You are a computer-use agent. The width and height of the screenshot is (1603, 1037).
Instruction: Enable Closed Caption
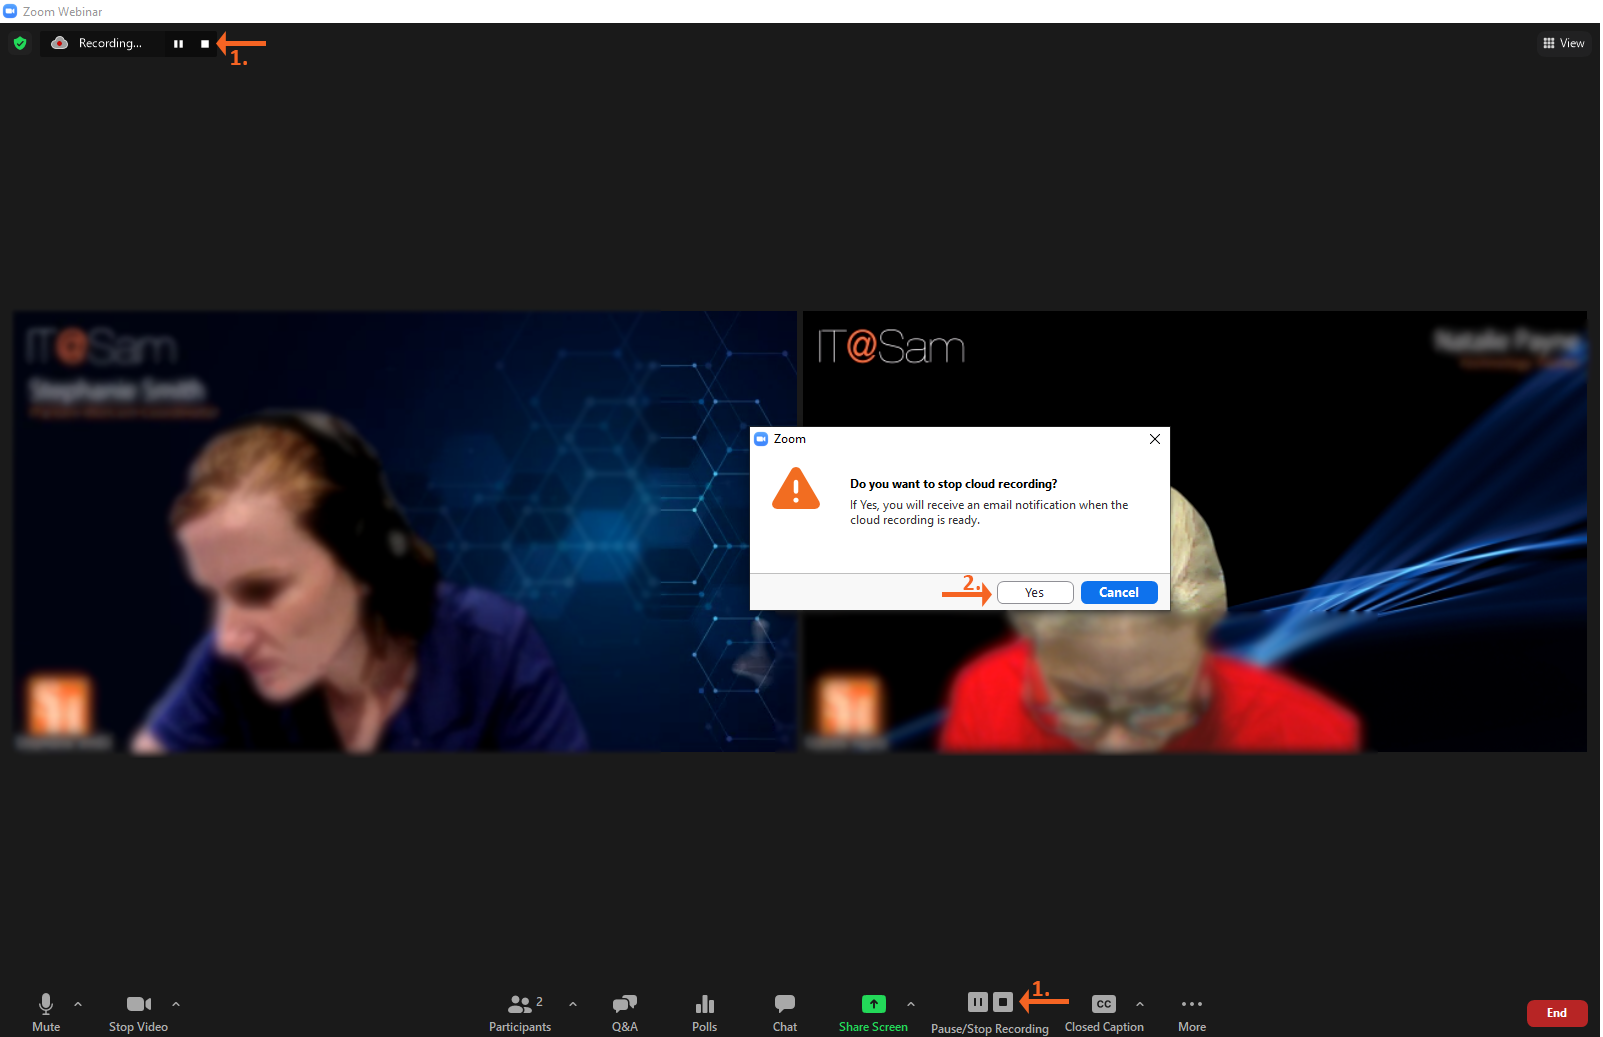[1104, 1011]
